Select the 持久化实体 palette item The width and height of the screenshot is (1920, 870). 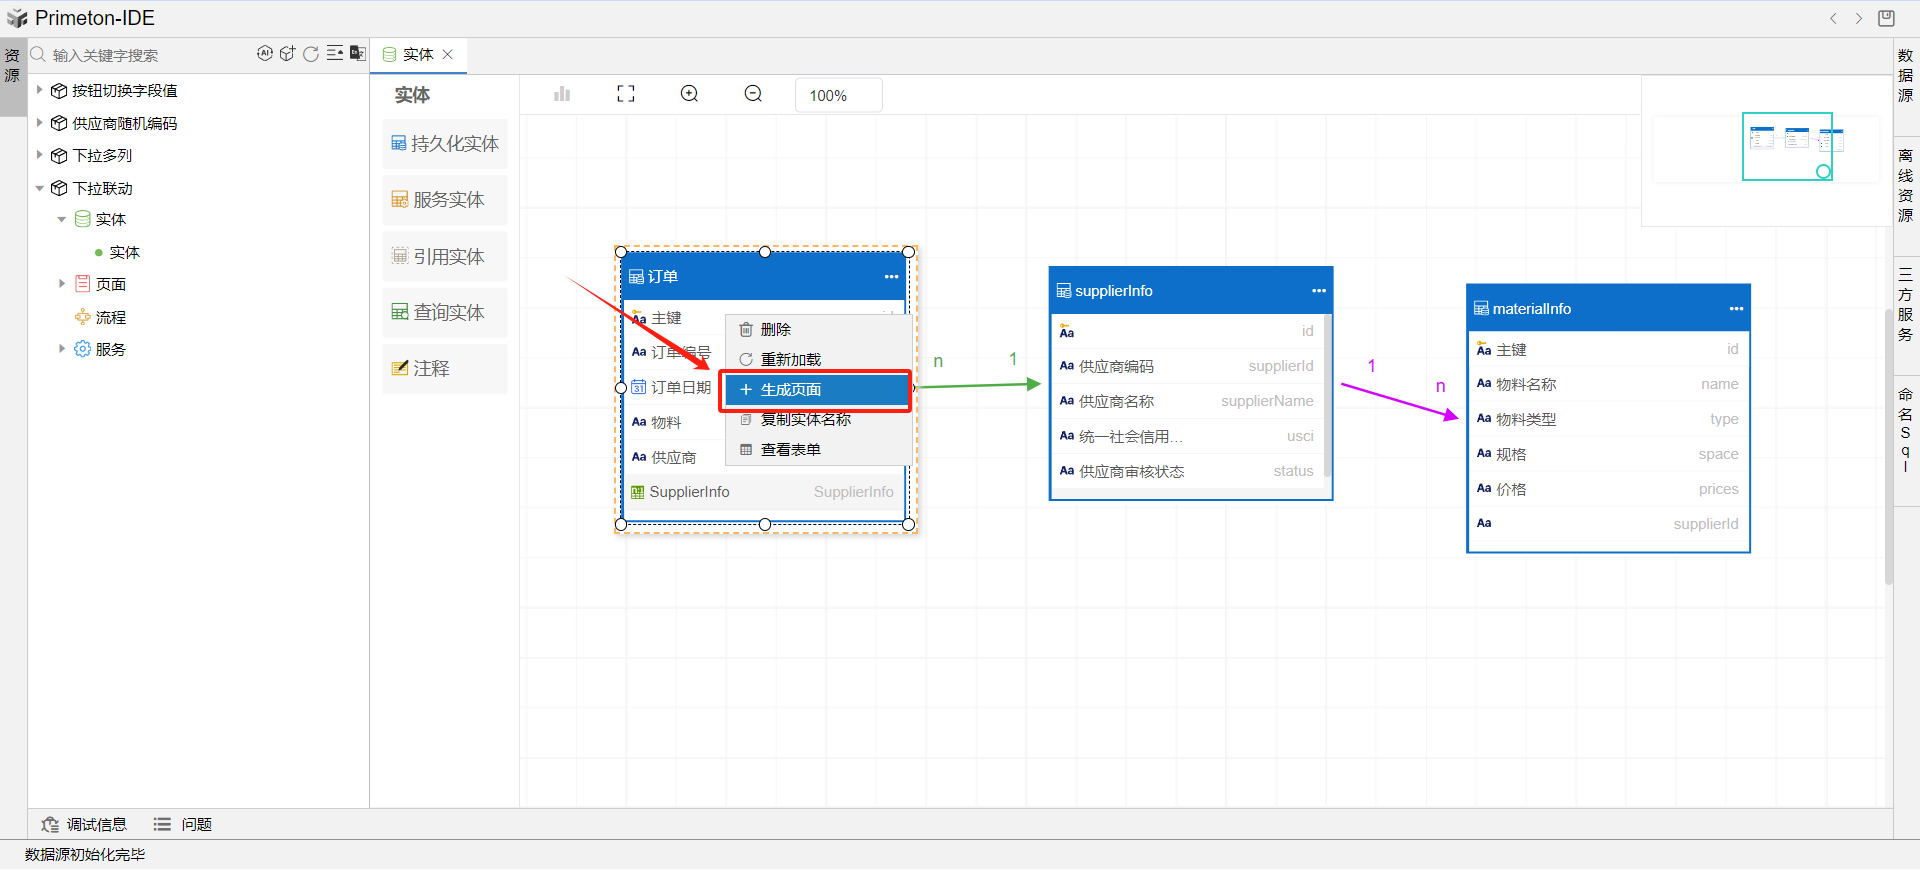coord(445,144)
